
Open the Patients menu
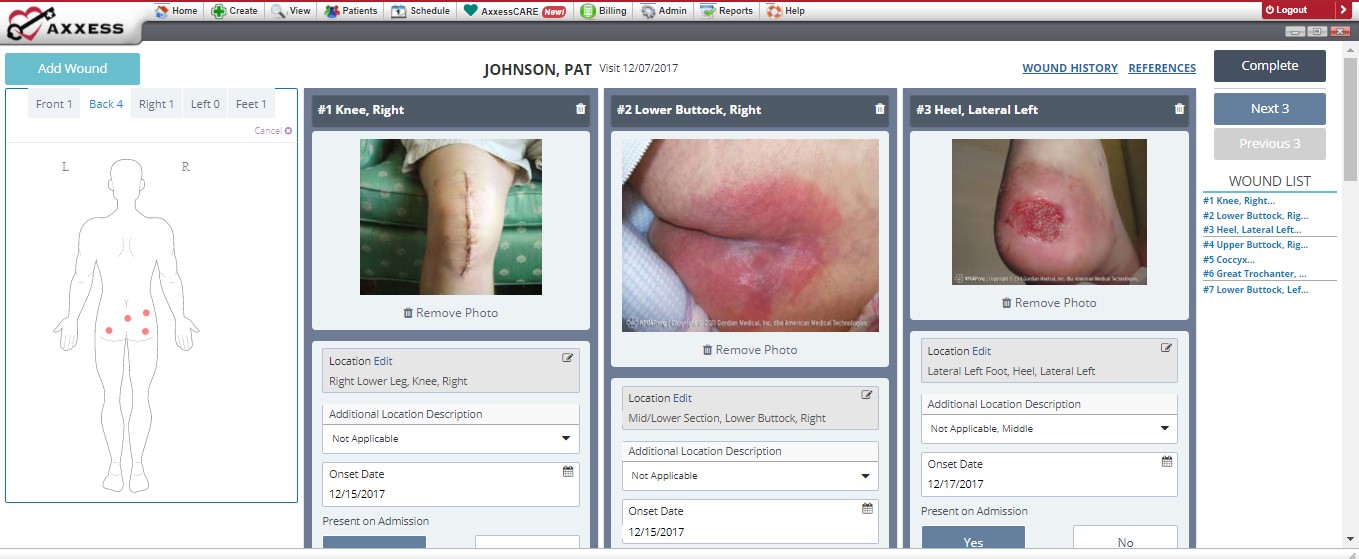pyautogui.click(x=351, y=11)
